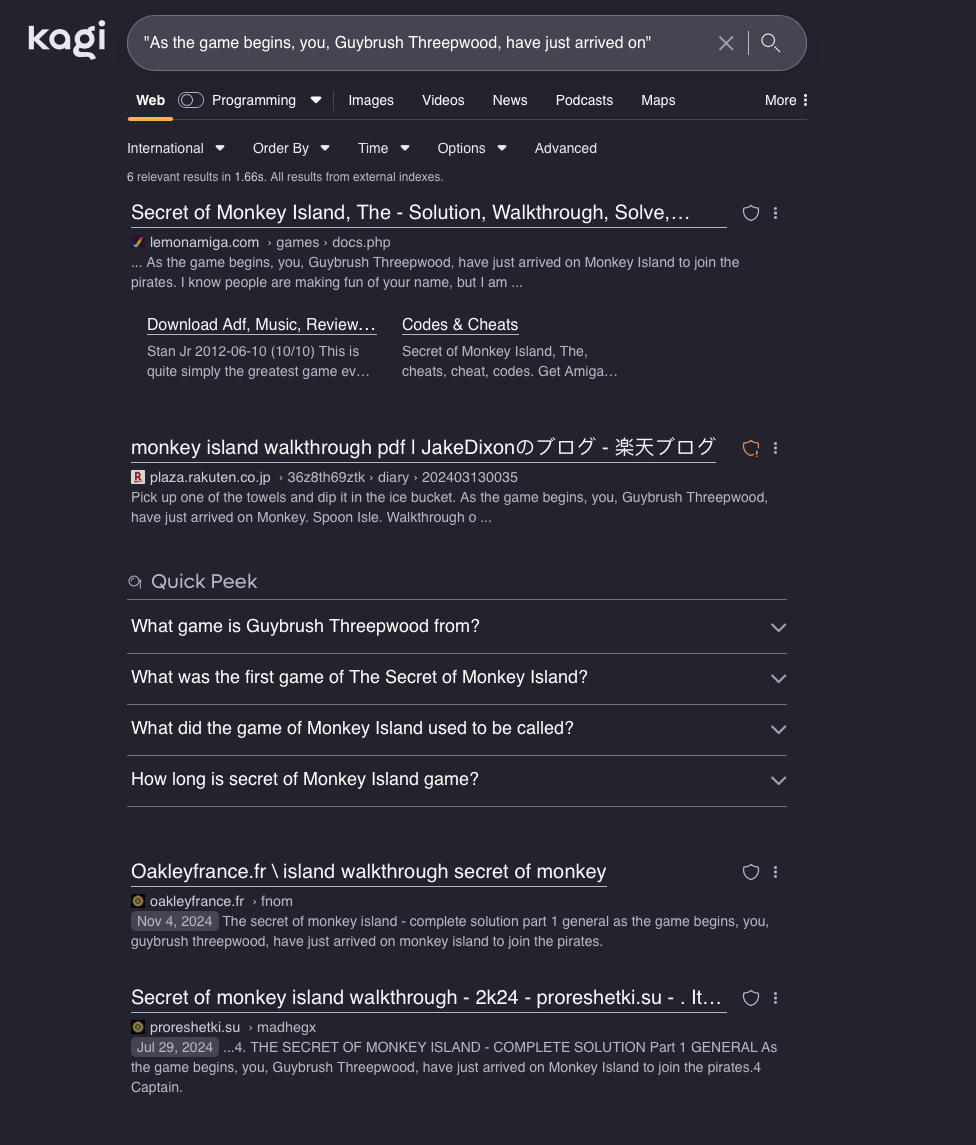Click orange warning shield on rakuten result
The height and width of the screenshot is (1145, 976).
click(751, 448)
